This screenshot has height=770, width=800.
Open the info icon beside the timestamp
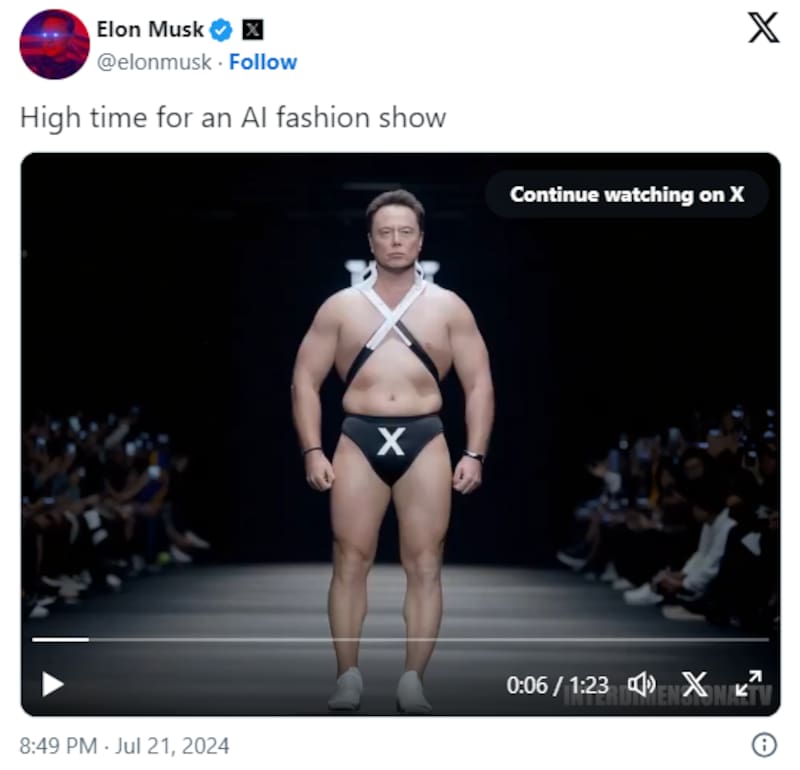(764, 744)
